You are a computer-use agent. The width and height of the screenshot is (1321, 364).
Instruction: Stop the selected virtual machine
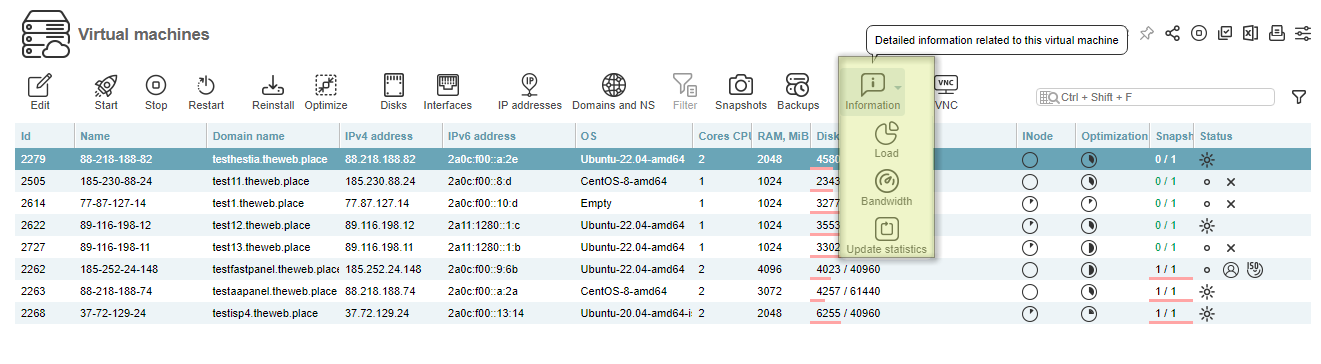click(x=156, y=91)
